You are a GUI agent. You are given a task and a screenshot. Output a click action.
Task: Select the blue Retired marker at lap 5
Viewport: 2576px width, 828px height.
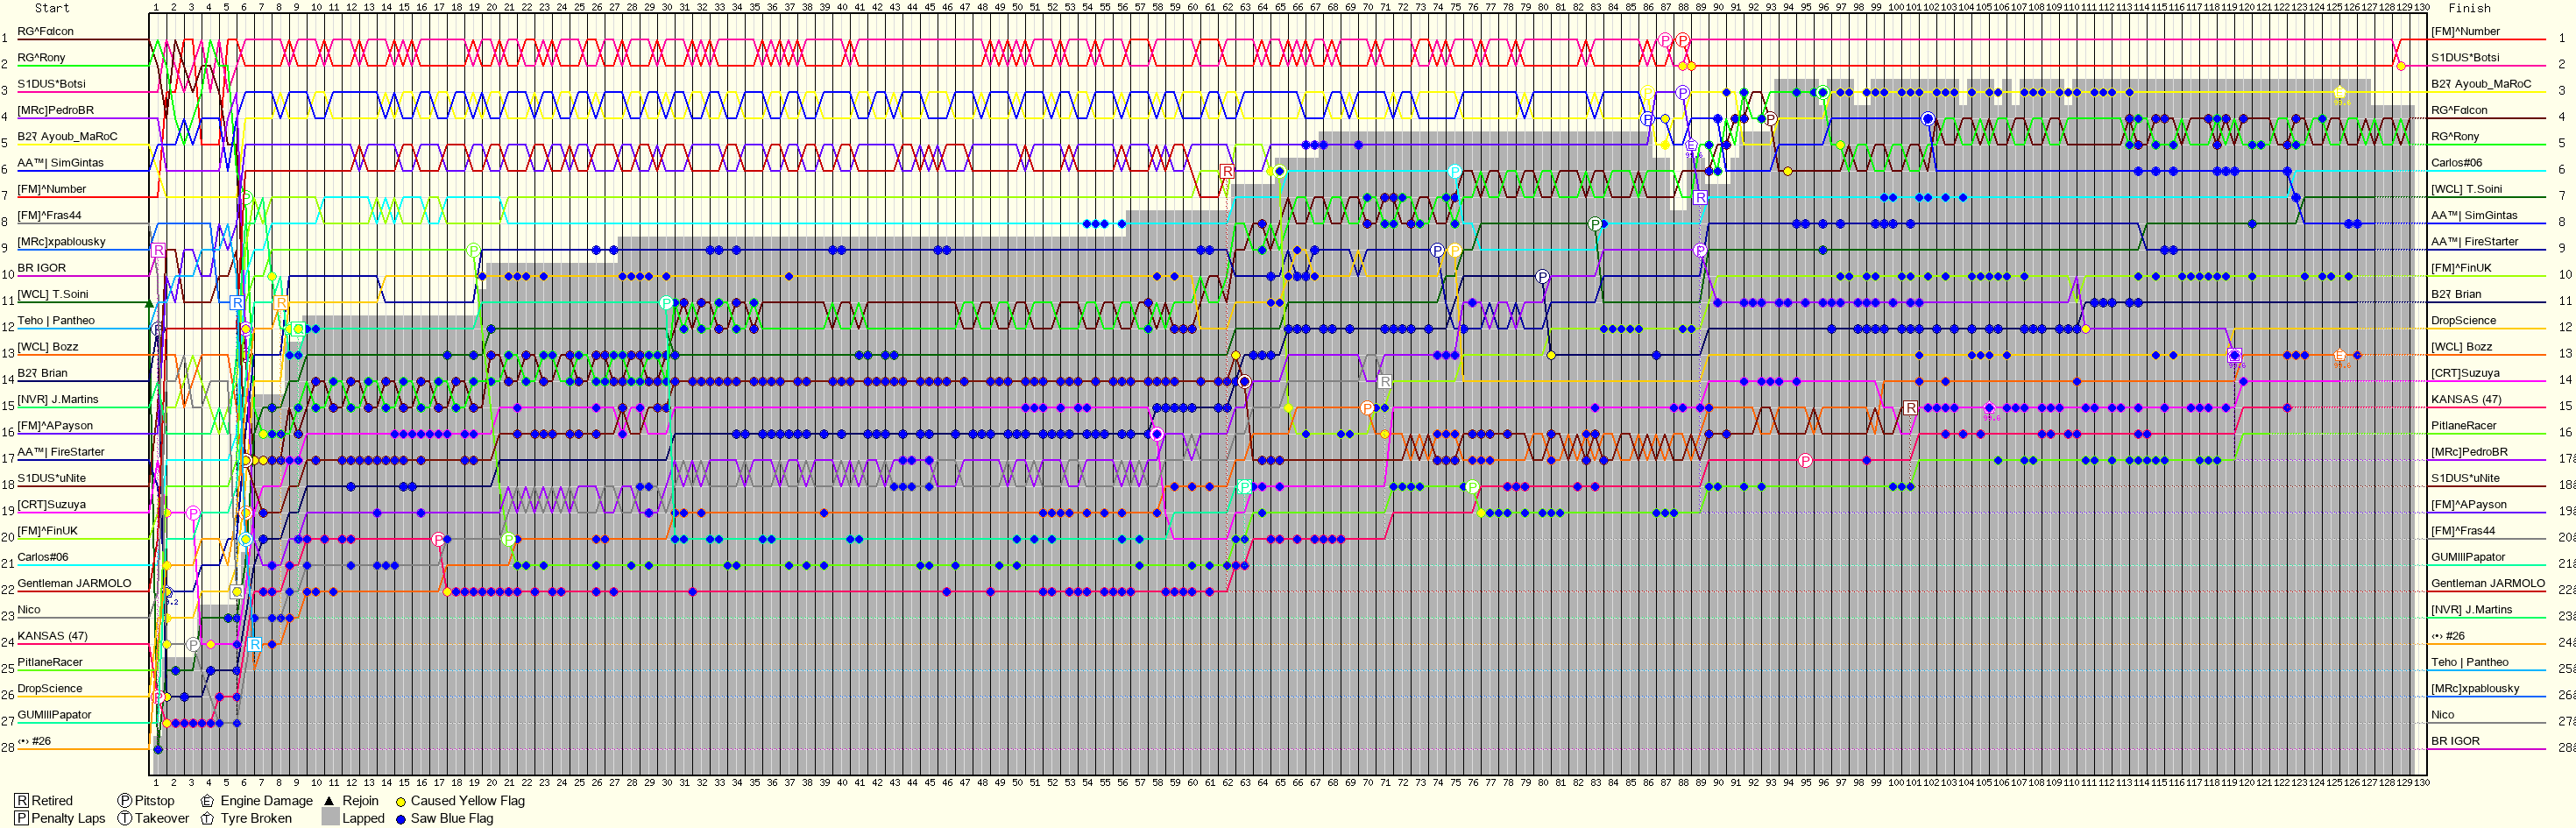(x=237, y=302)
